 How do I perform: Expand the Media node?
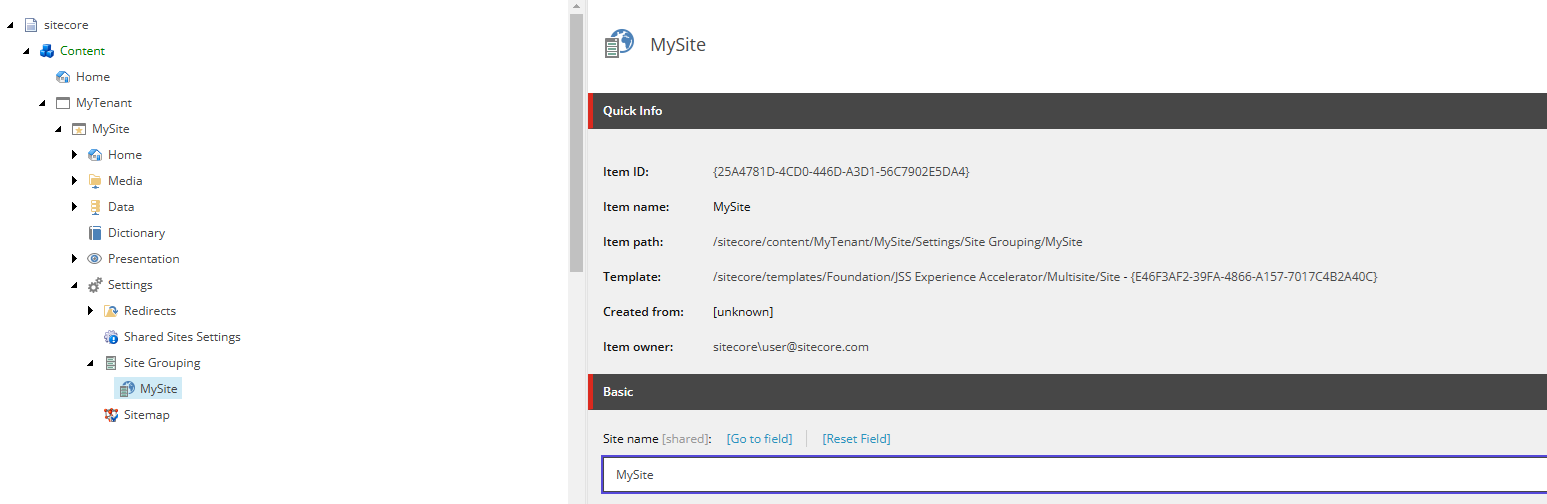click(75, 180)
